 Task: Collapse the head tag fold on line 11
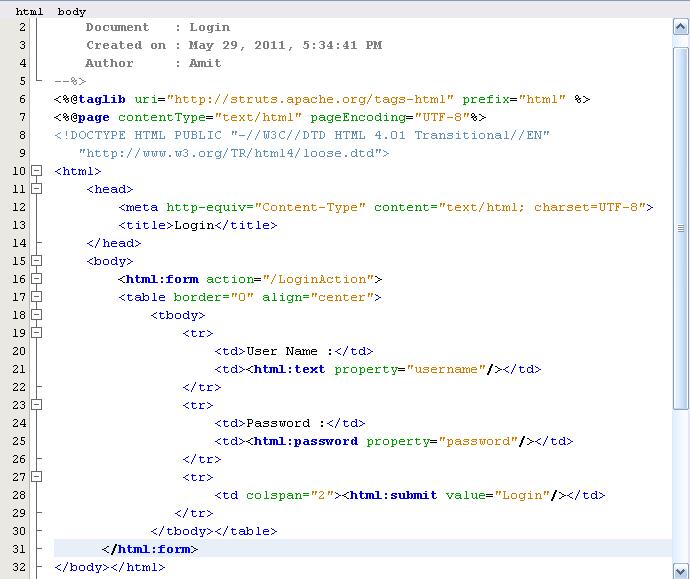37,189
